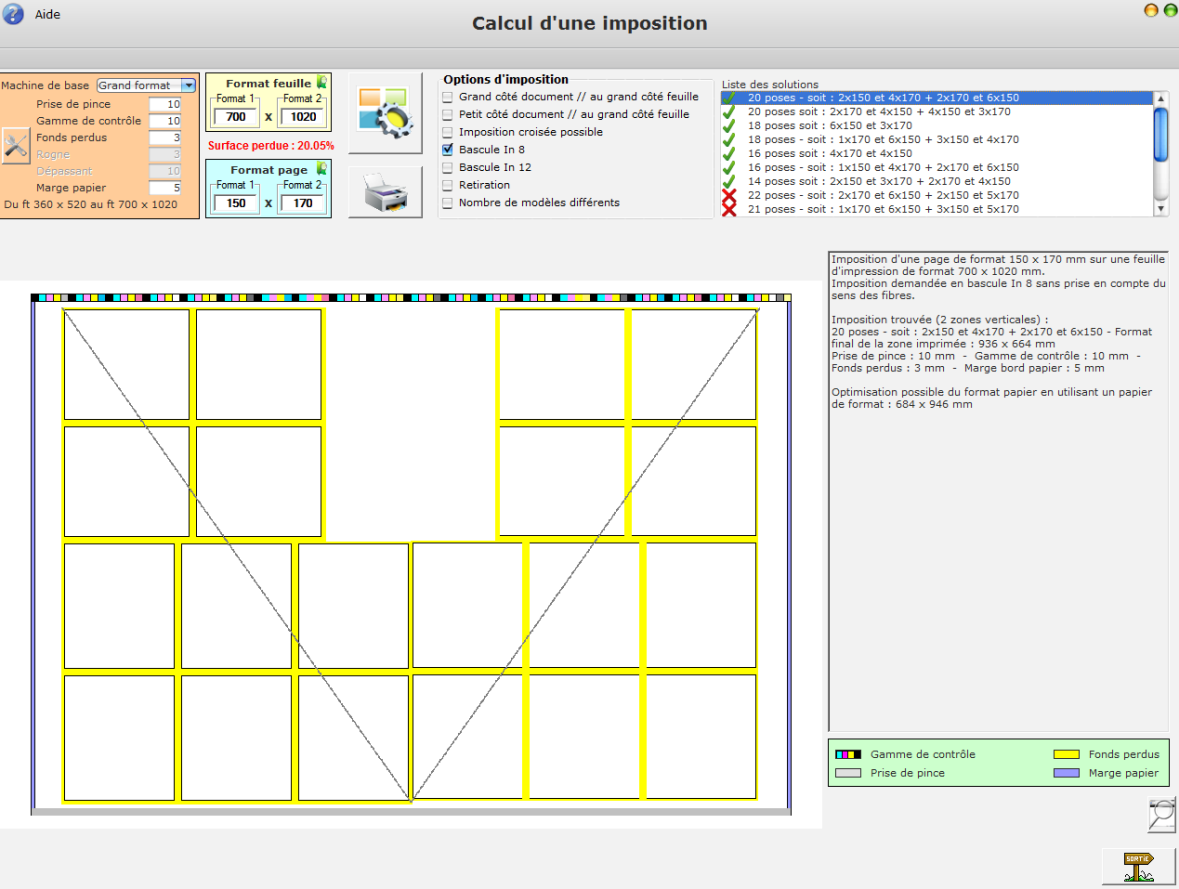Click the solutions list scroll-down arrow
1179x889 pixels.
pos(1160,209)
